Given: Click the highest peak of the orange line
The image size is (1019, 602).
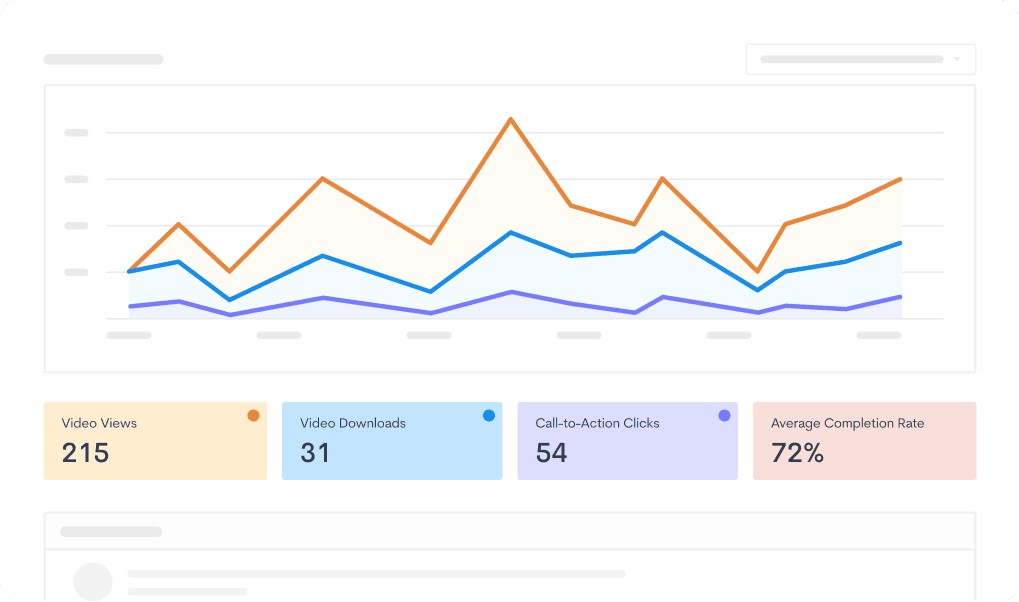Looking at the screenshot, I should click(x=511, y=120).
